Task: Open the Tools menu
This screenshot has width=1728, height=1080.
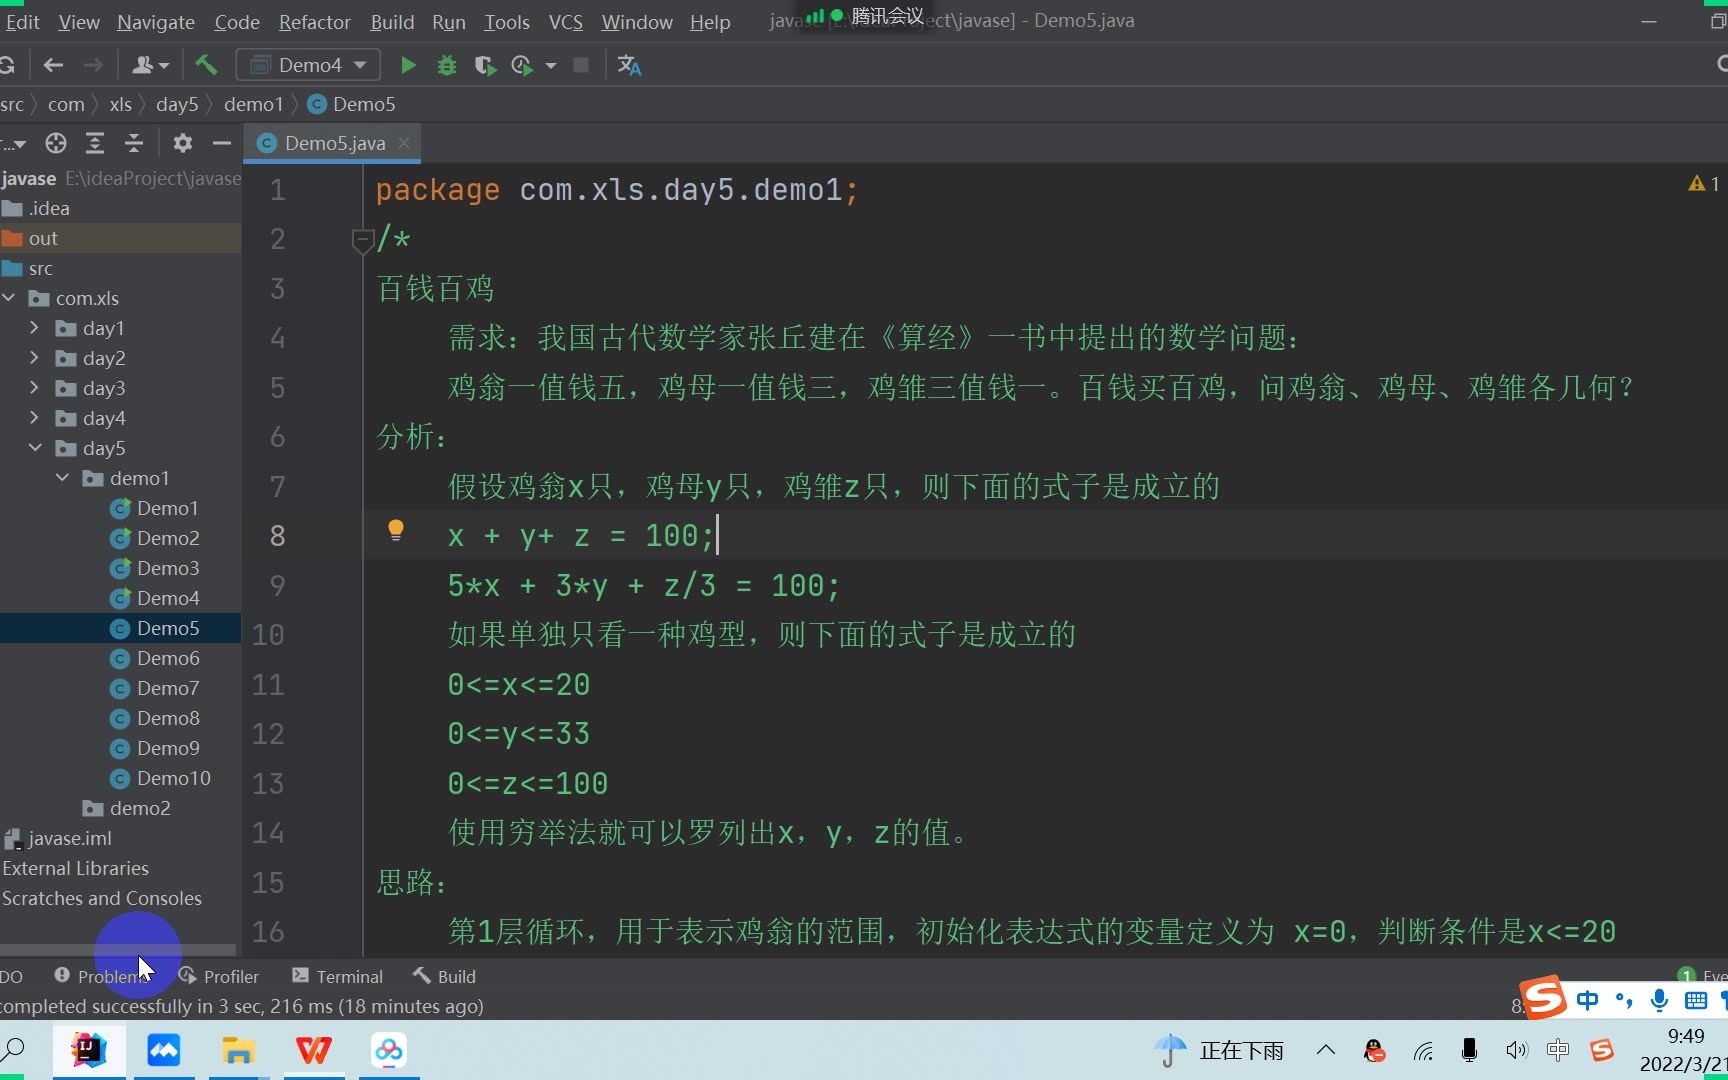Action: tap(507, 22)
